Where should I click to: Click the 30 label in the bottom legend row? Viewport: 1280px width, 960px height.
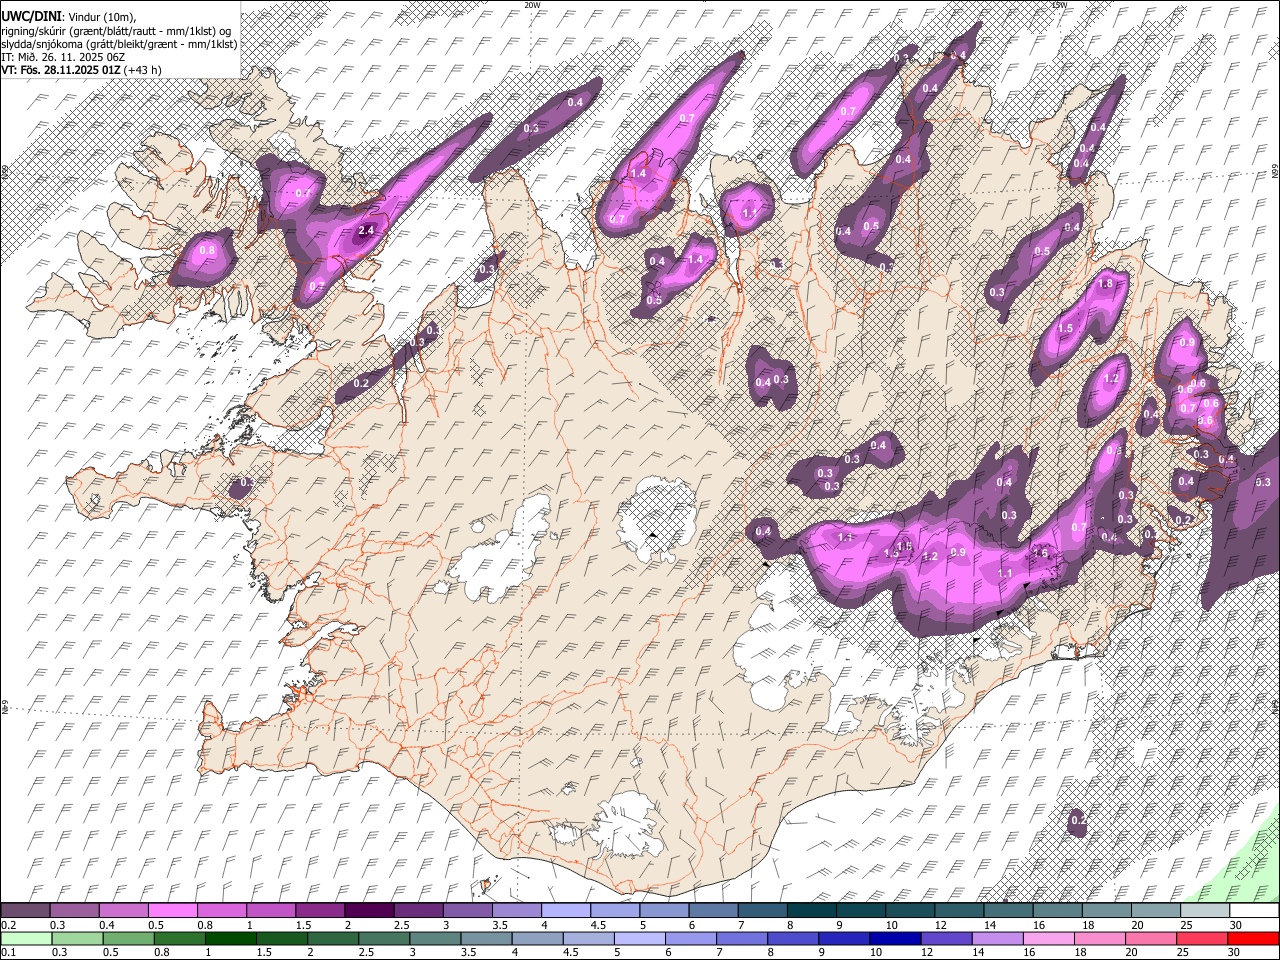[1236, 952]
